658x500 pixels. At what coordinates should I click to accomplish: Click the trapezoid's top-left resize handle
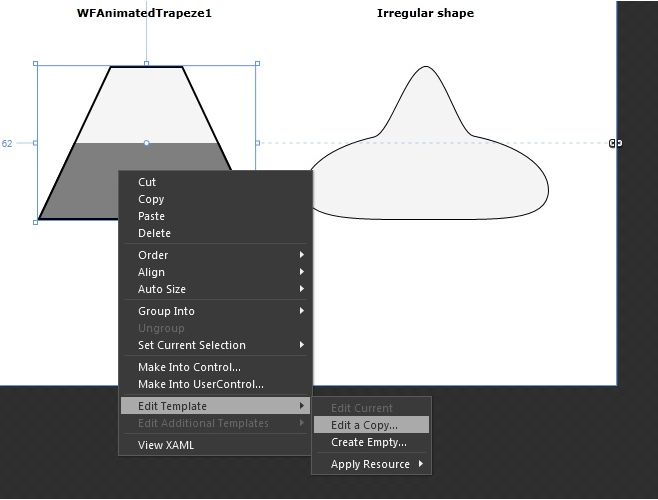[x=37, y=64]
